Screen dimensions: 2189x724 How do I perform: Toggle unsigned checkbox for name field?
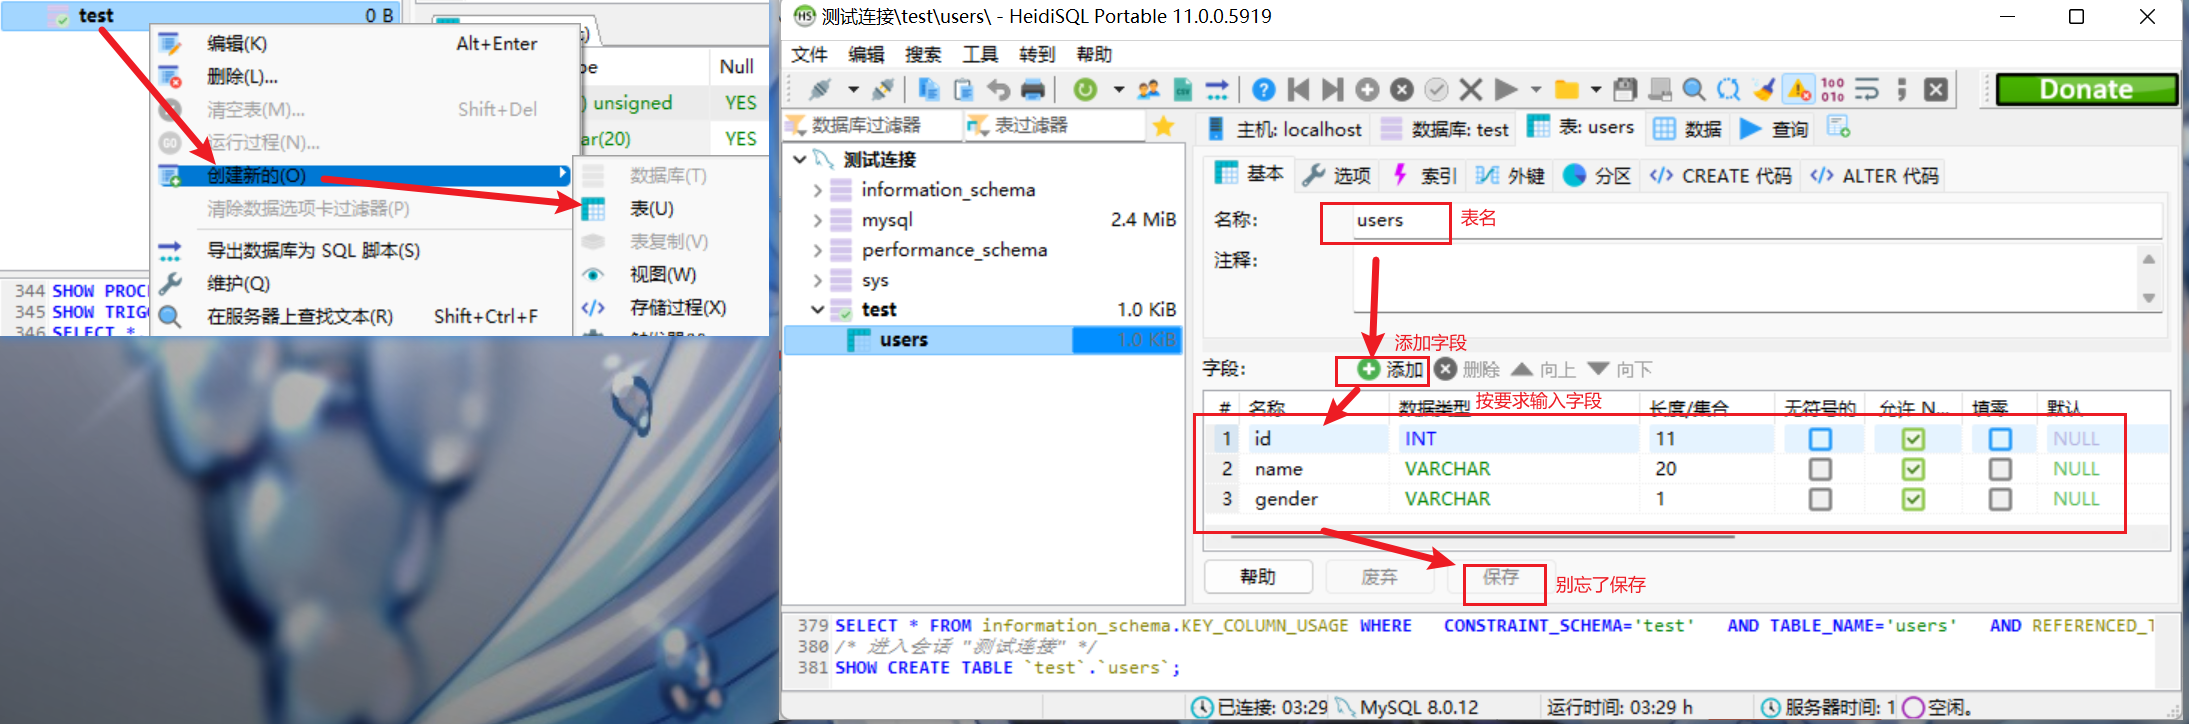pos(1820,469)
